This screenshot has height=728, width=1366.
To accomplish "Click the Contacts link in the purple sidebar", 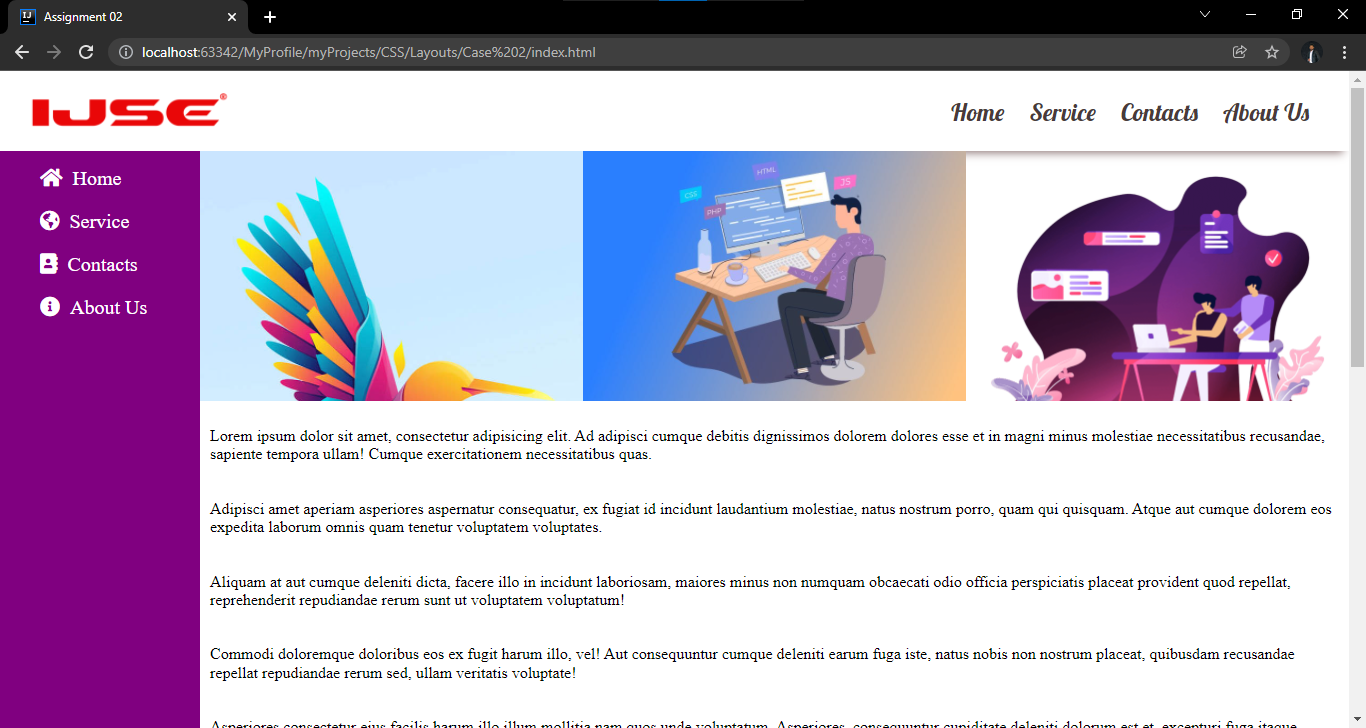I will tap(102, 265).
